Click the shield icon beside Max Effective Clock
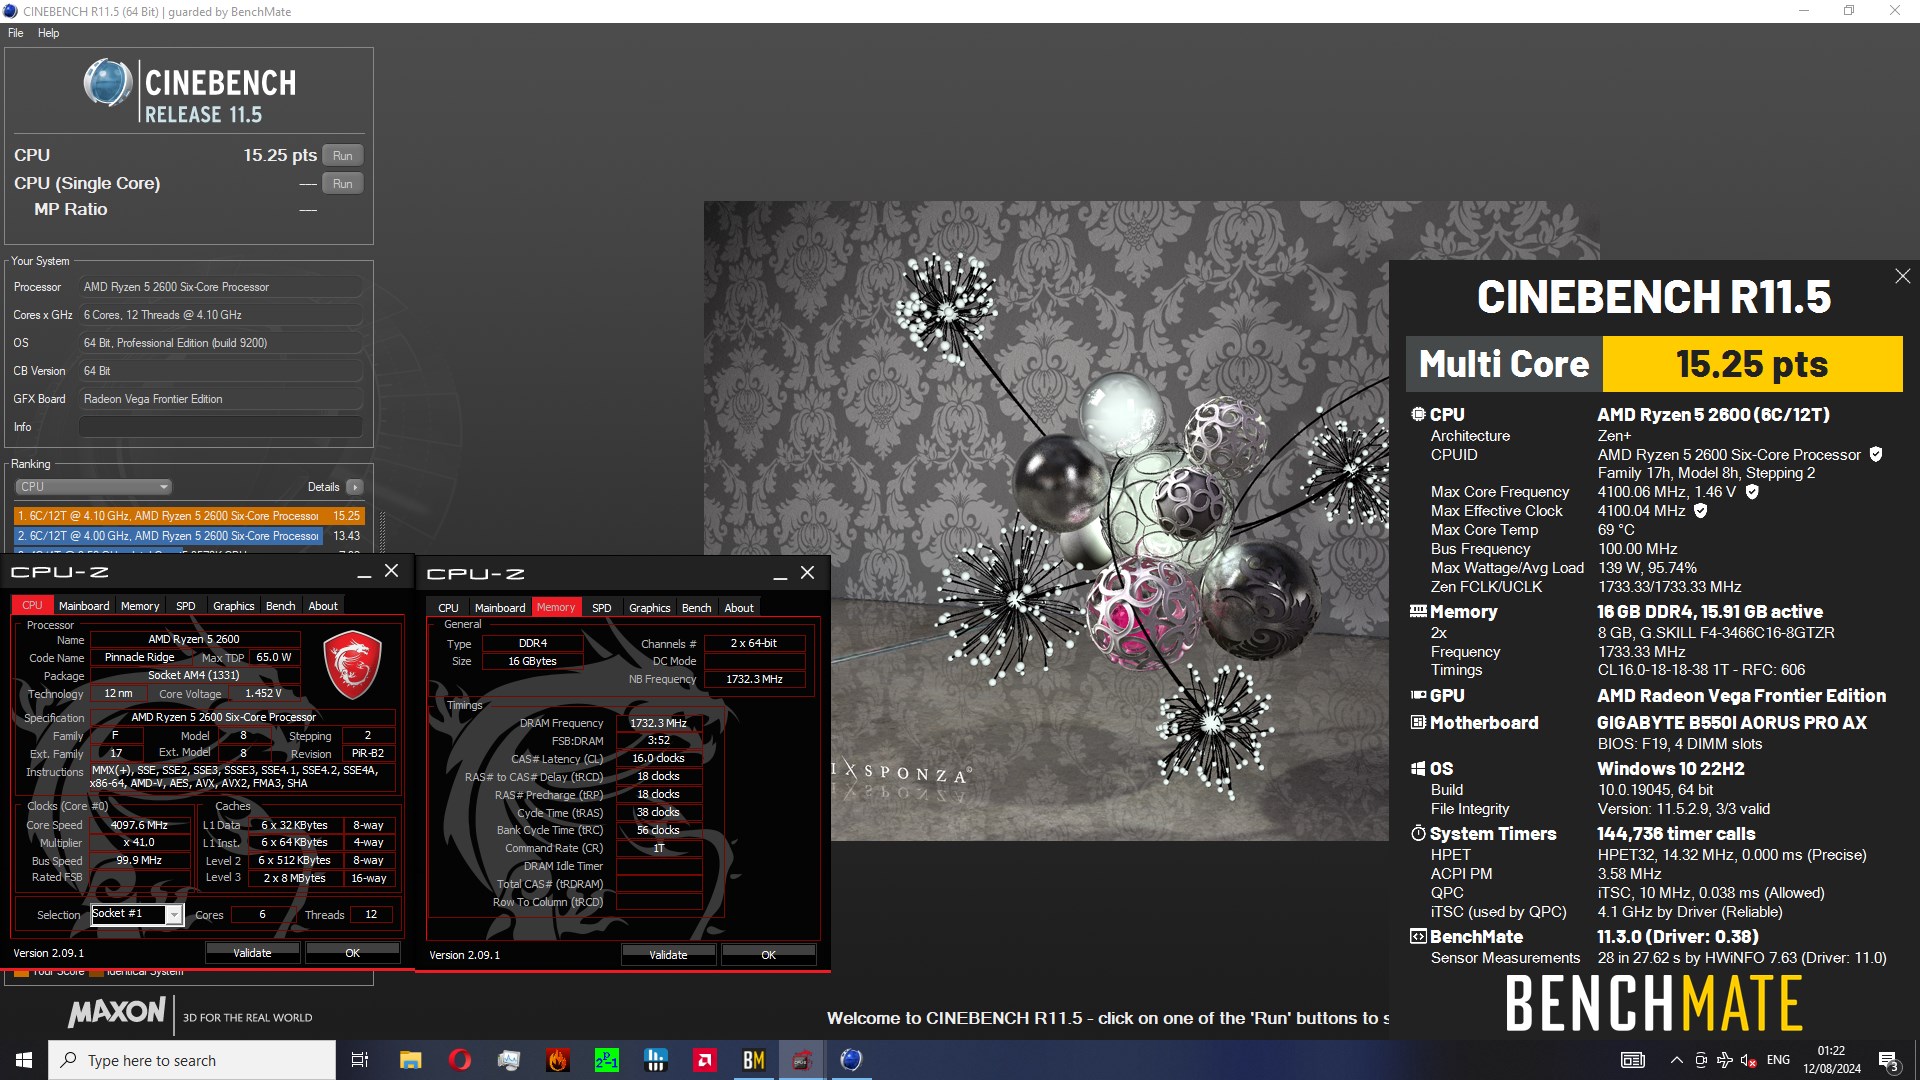The height and width of the screenshot is (1080, 1920). point(1700,510)
